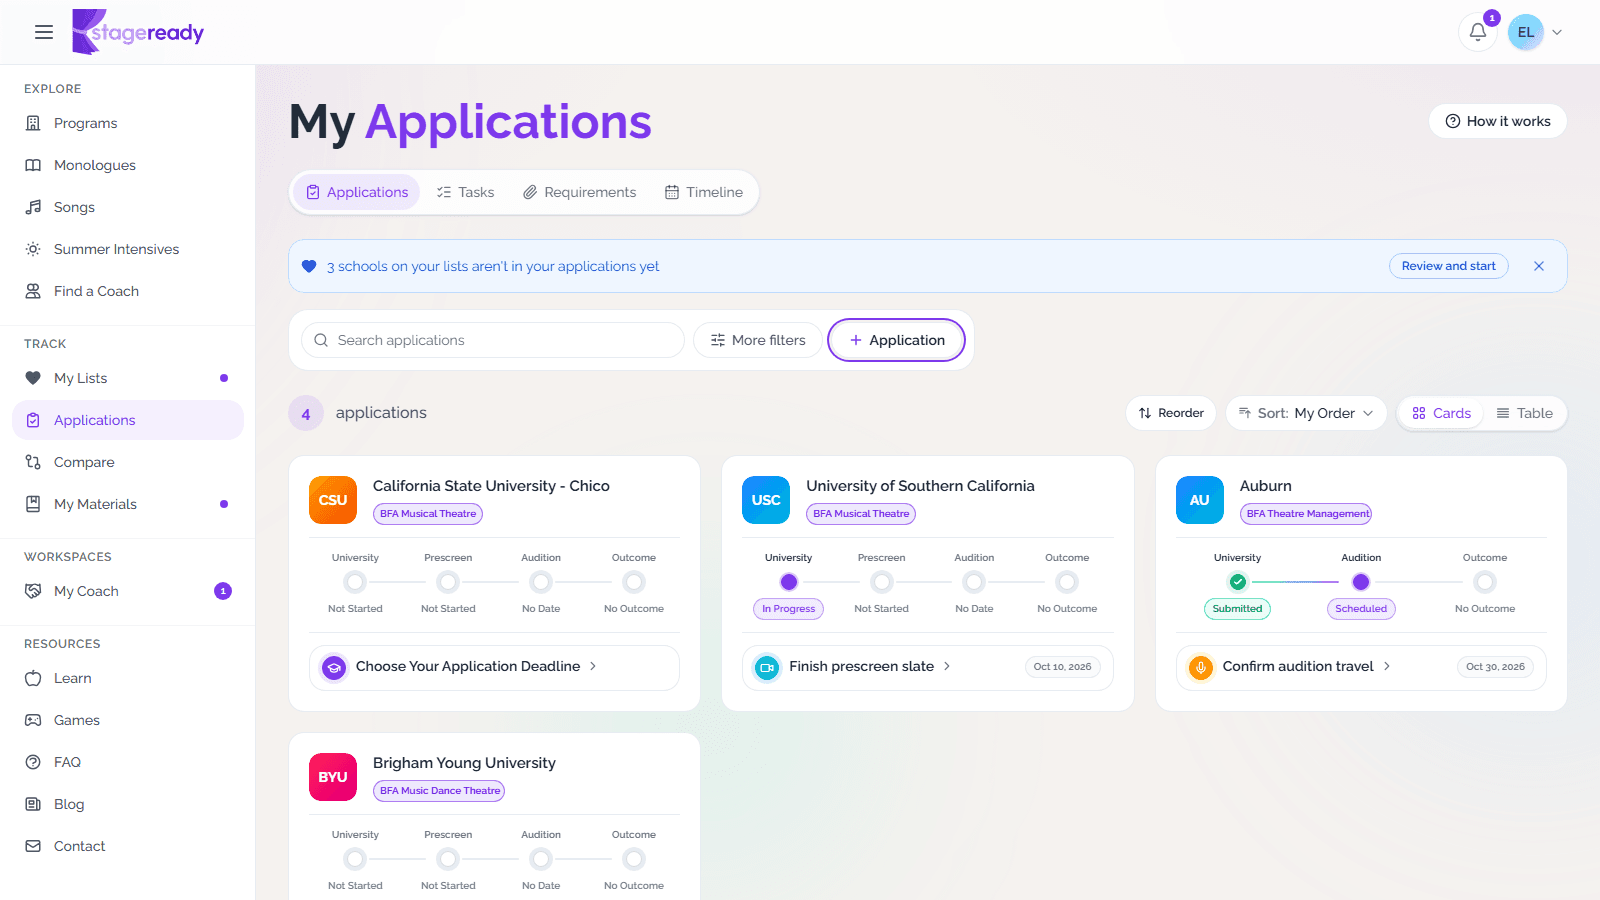Open the notifications bell
This screenshot has width=1600, height=900.
point(1477,32)
